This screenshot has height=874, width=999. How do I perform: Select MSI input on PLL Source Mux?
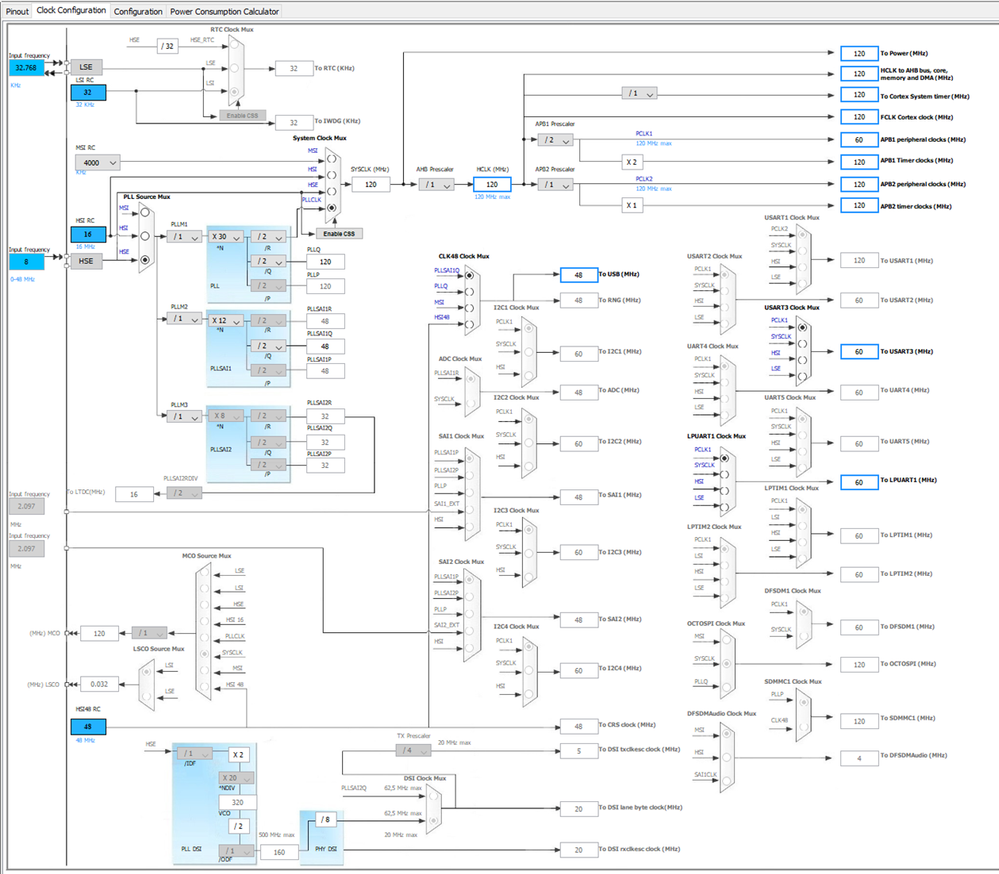pyautogui.click(x=145, y=213)
